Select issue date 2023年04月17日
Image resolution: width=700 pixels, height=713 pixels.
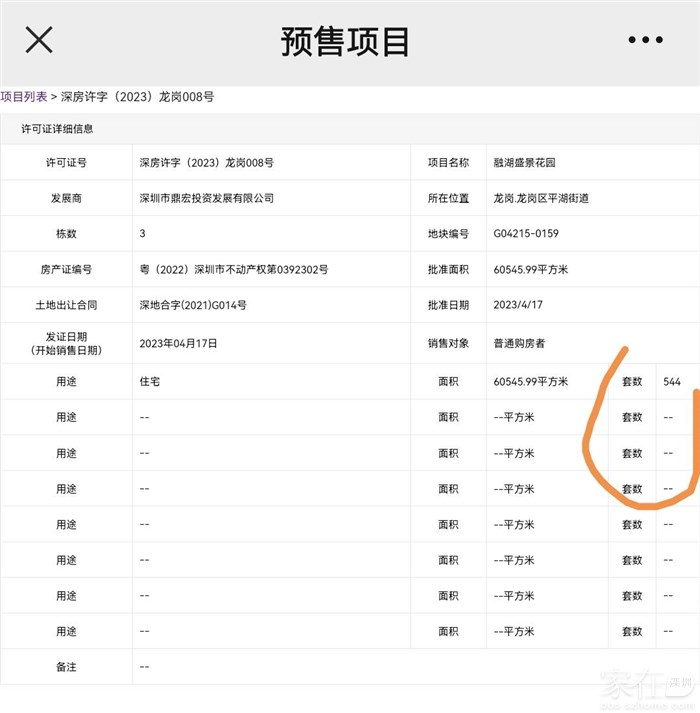coord(178,343)
